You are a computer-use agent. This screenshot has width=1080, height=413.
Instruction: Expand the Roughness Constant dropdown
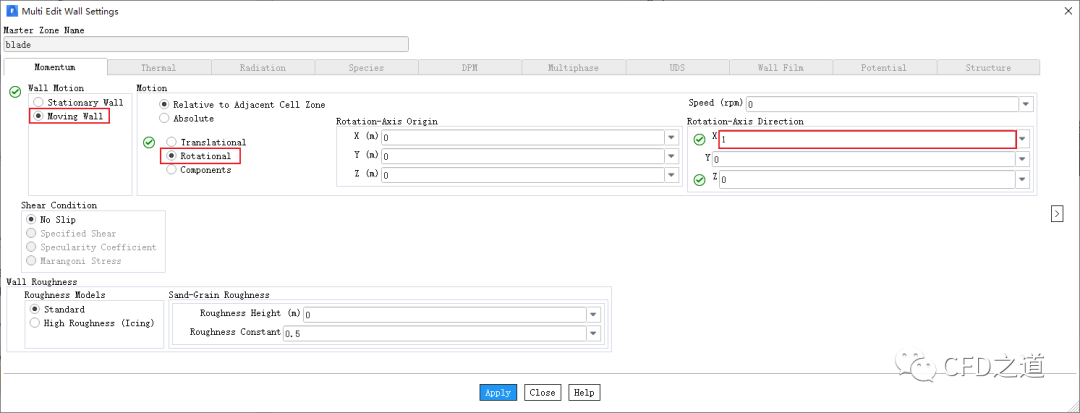[x=593, y=333]
